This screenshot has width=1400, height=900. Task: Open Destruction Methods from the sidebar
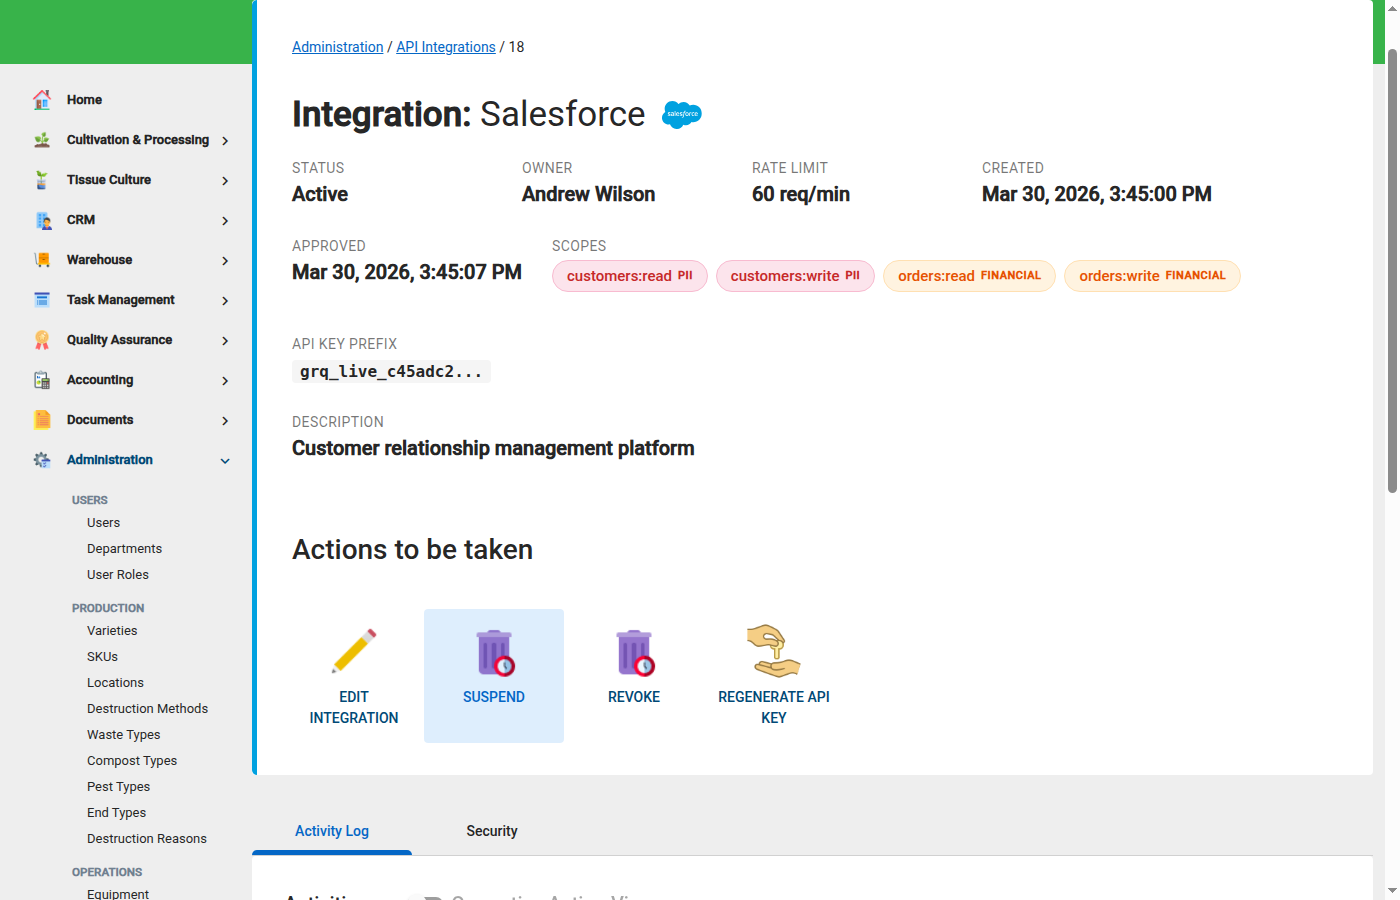pos(147,708)
